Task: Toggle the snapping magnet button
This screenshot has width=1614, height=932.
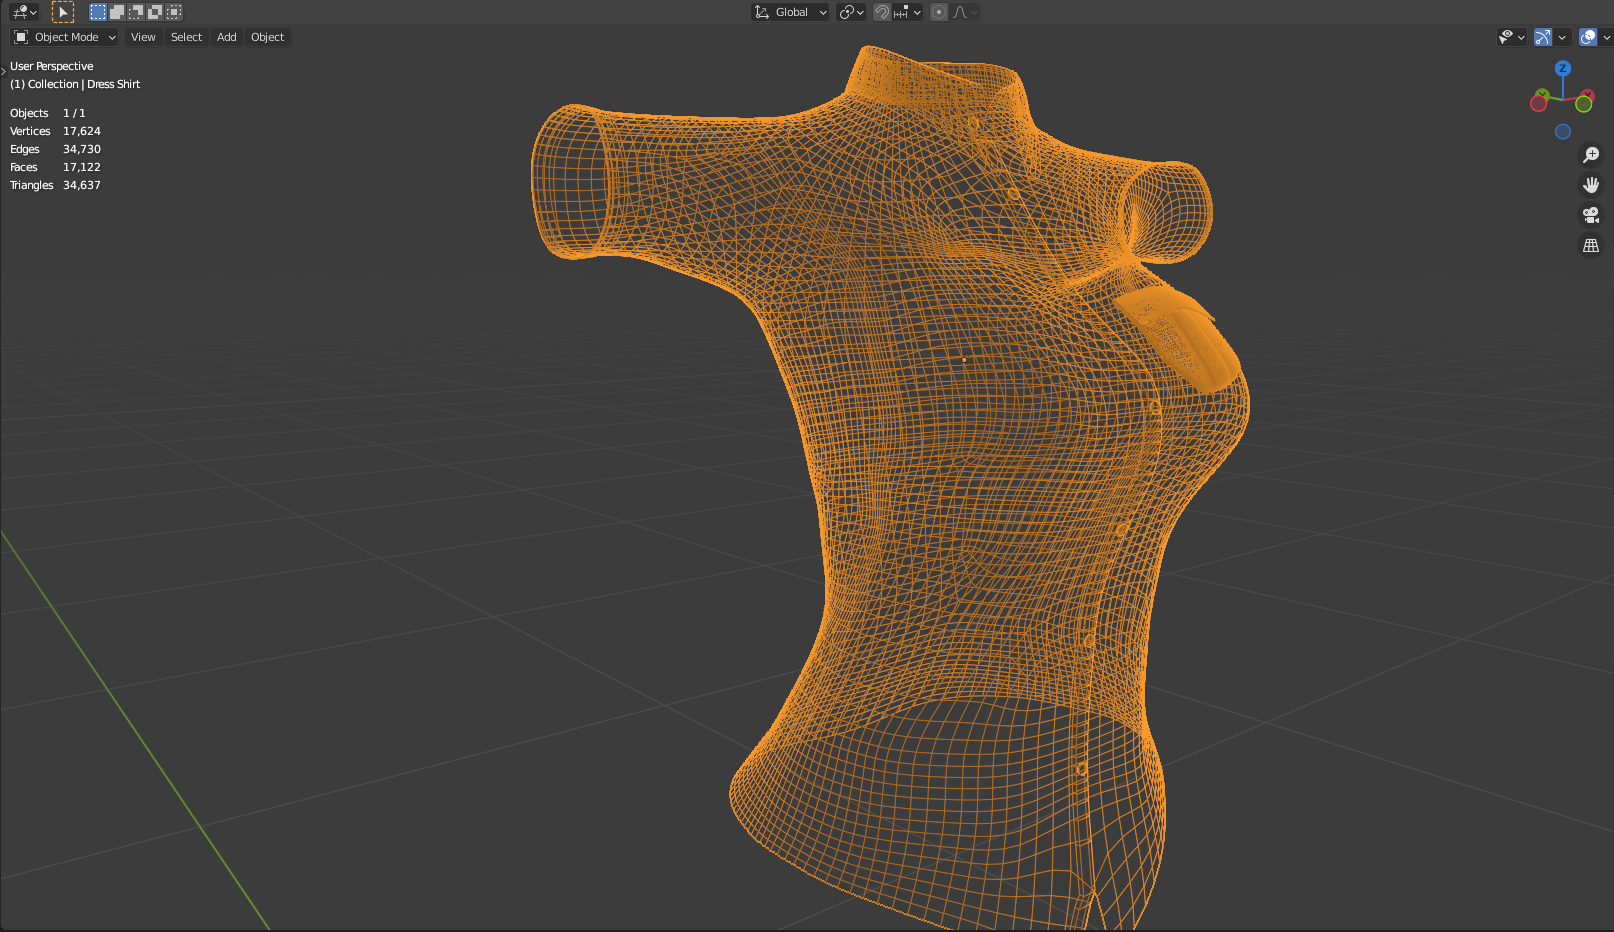Action: tap(882, 12)
